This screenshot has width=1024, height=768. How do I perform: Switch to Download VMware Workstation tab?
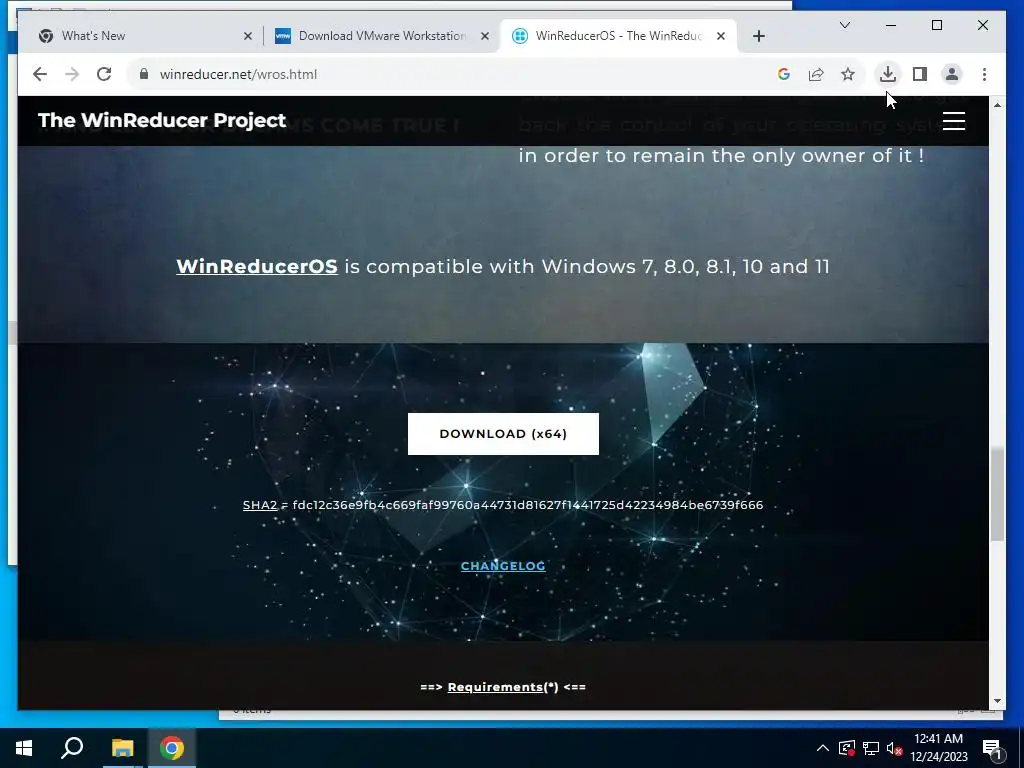[382, 36]
